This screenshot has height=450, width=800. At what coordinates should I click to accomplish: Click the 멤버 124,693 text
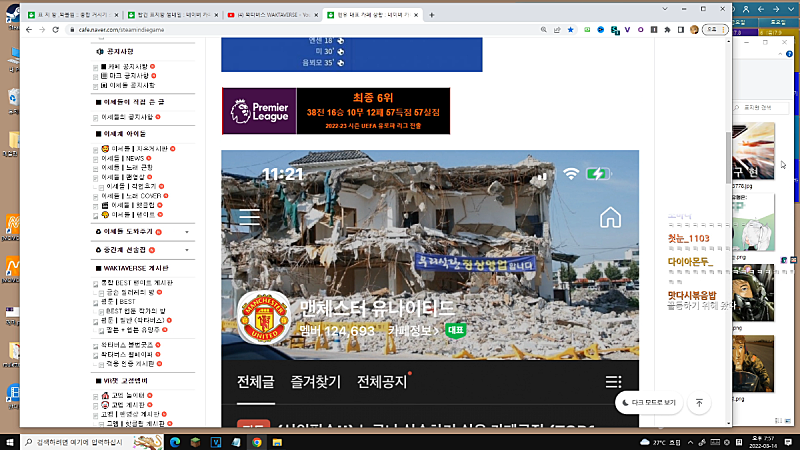coord(337,331)
